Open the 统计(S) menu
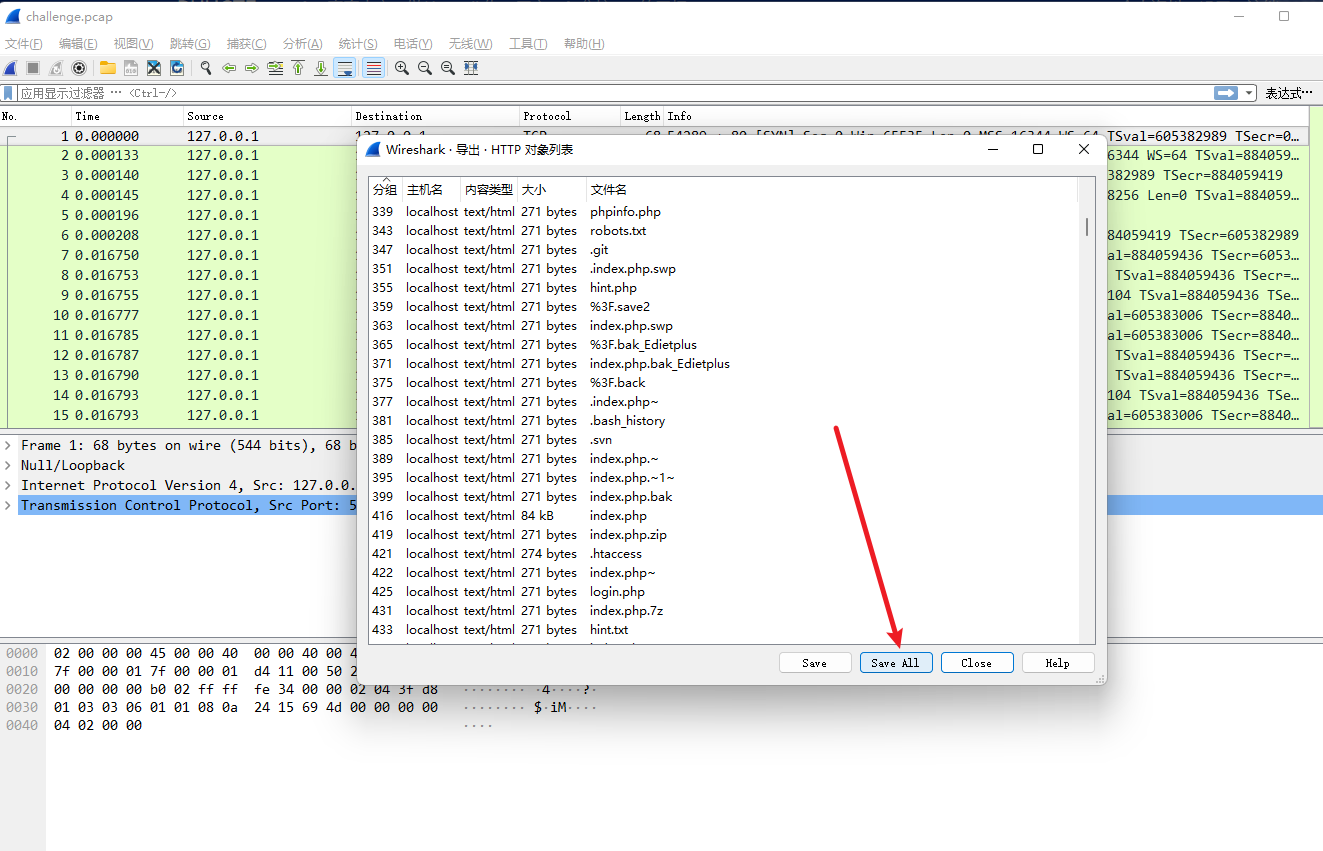This screenshot has width=1323, height=851. click(358, 44)
